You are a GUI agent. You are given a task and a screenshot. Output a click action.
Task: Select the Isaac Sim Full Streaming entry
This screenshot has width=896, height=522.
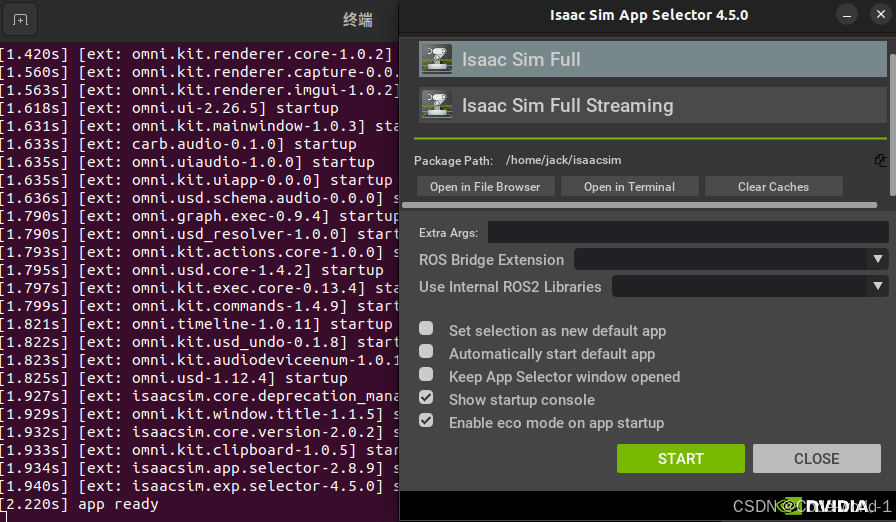653,105
